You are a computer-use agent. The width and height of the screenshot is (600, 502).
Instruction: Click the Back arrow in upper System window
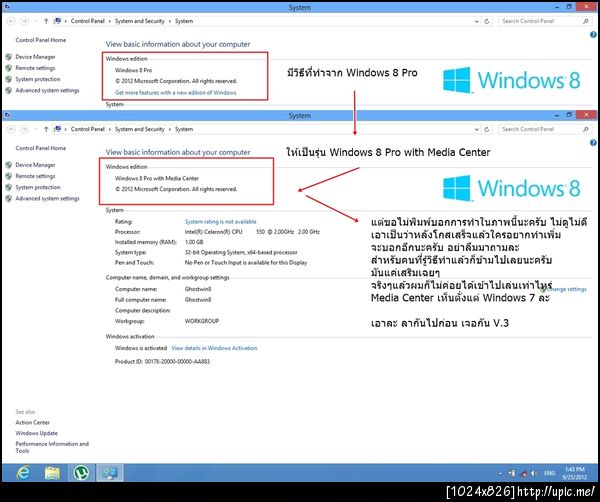click(x=11, y=21)
